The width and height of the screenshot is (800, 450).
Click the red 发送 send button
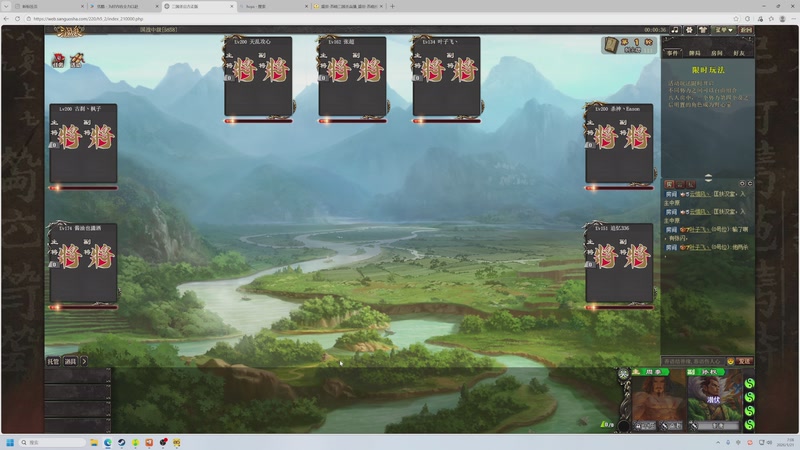click(x=744, y=361)
